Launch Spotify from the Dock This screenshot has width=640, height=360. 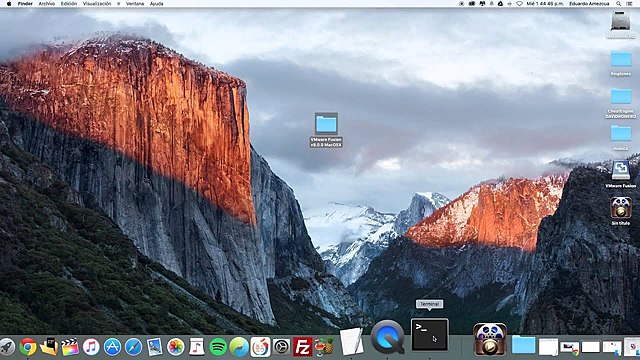[x=218, y=347]
